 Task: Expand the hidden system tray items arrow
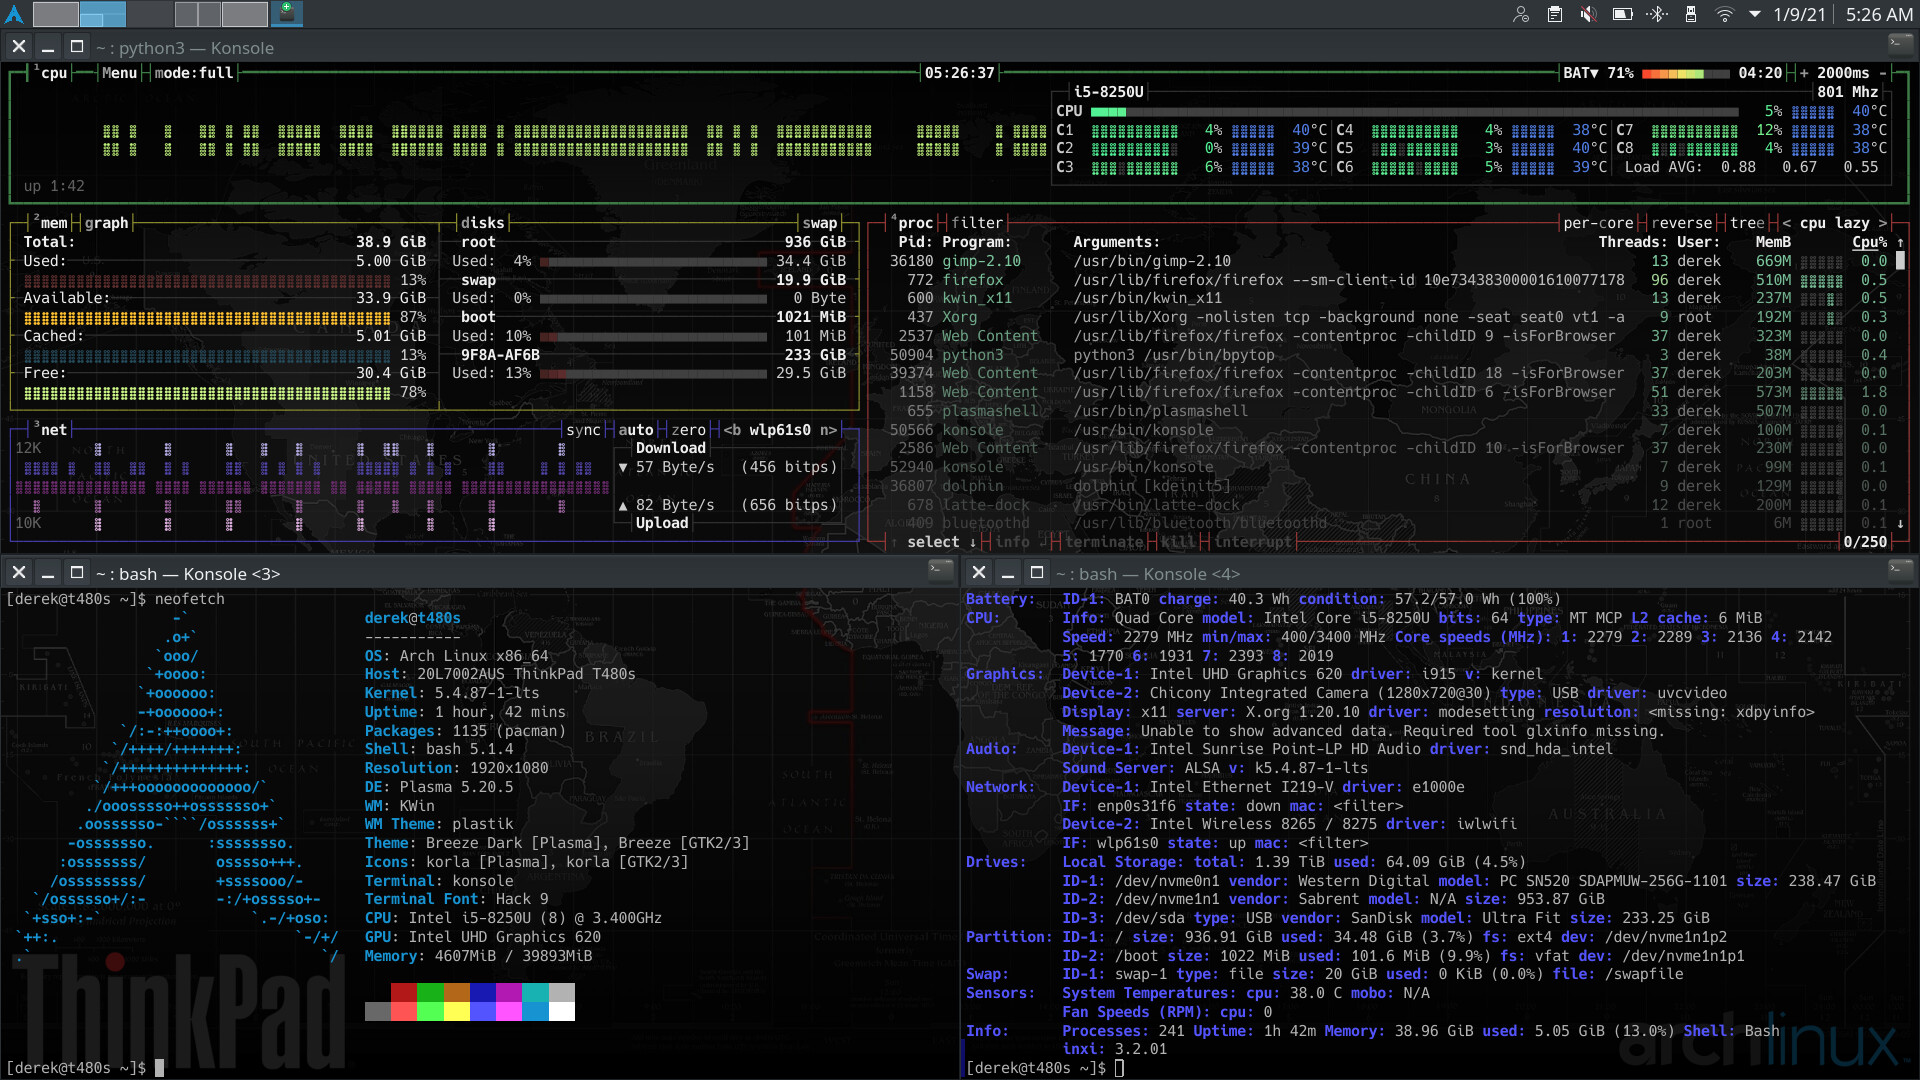(1754, 14)
